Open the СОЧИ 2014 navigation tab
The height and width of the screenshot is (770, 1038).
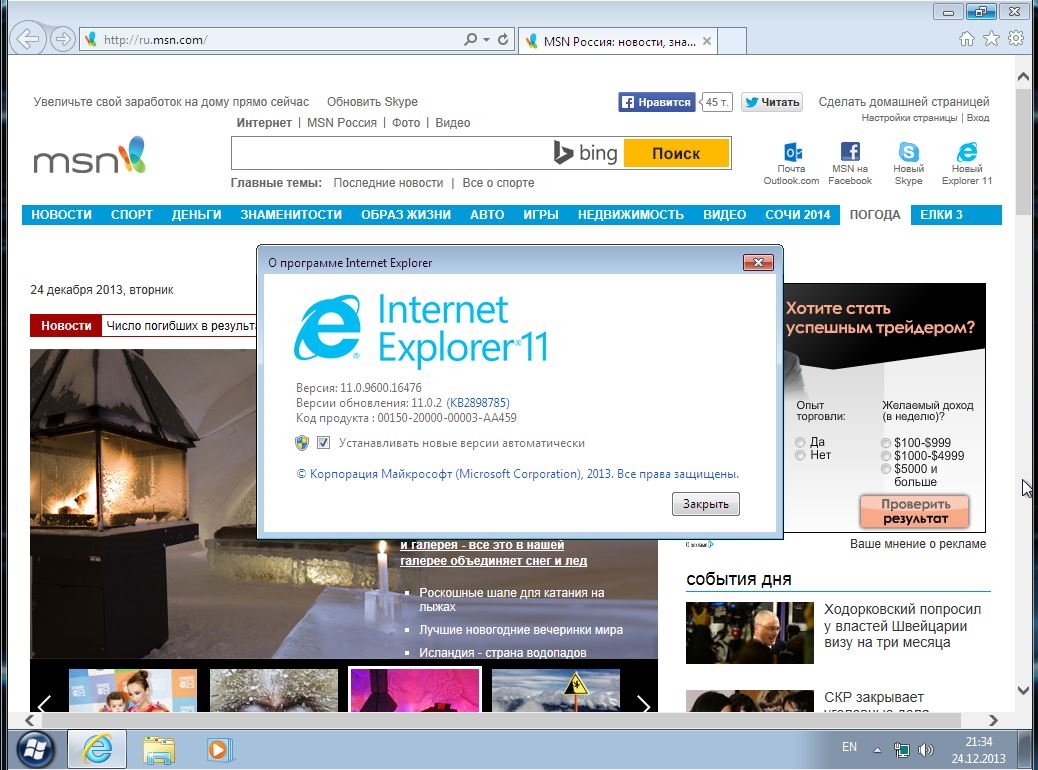(x=798, y=215)
